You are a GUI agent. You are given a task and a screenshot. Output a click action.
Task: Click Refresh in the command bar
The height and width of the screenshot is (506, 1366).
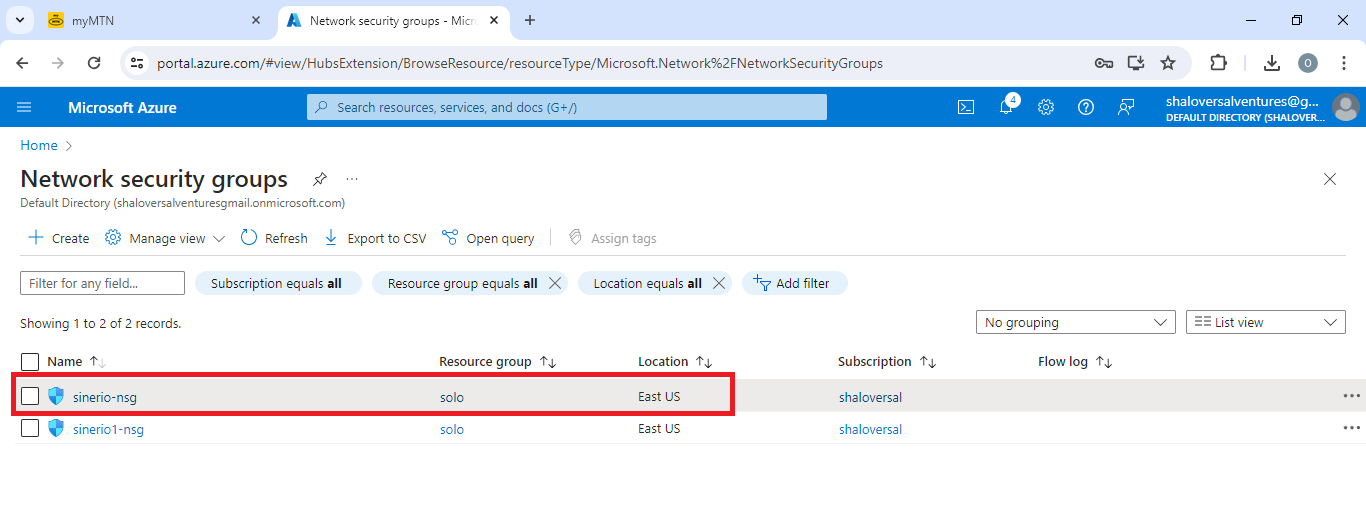pyautogui.click(x=274, y=238)
